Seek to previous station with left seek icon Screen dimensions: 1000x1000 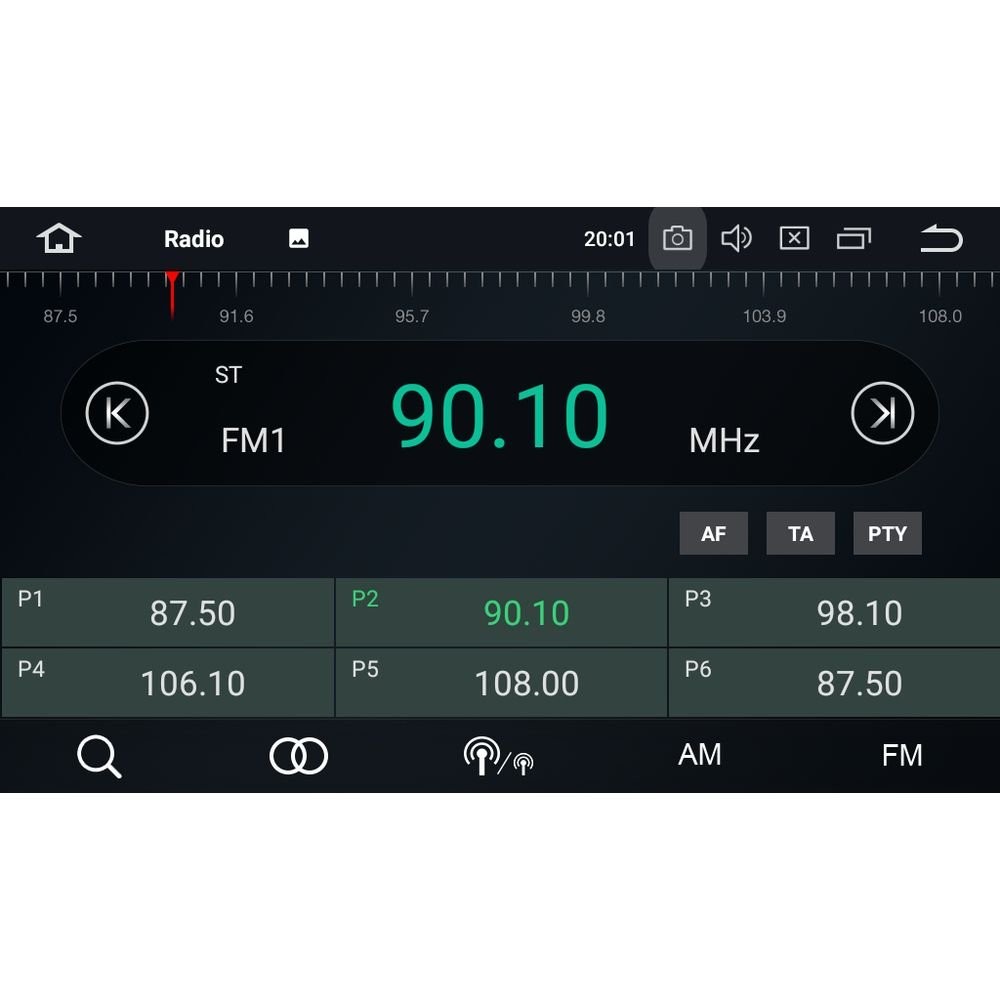pyautogui.click(x=116, y=412)
